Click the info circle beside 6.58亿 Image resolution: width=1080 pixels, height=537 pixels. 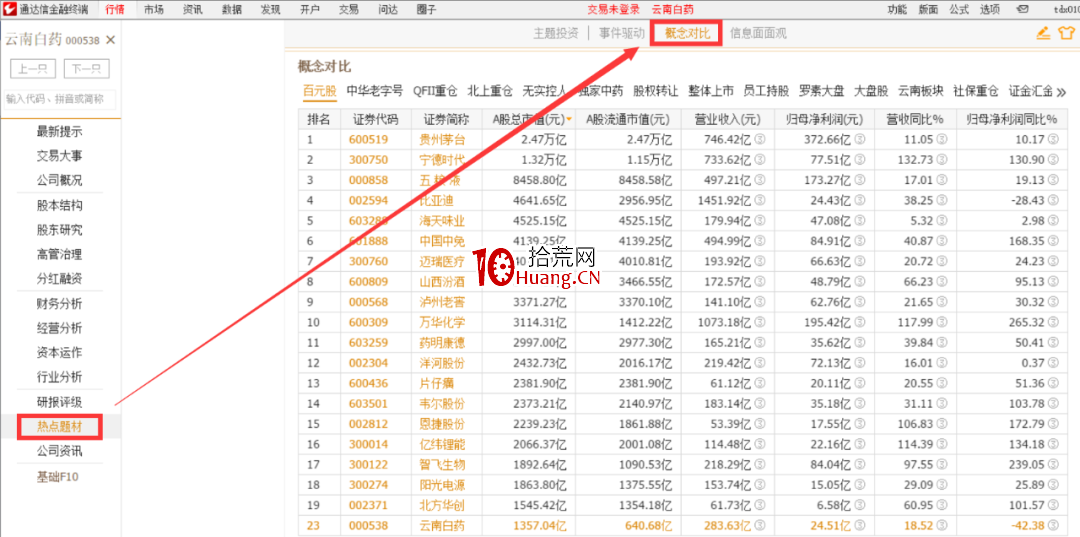coord(860,505)
